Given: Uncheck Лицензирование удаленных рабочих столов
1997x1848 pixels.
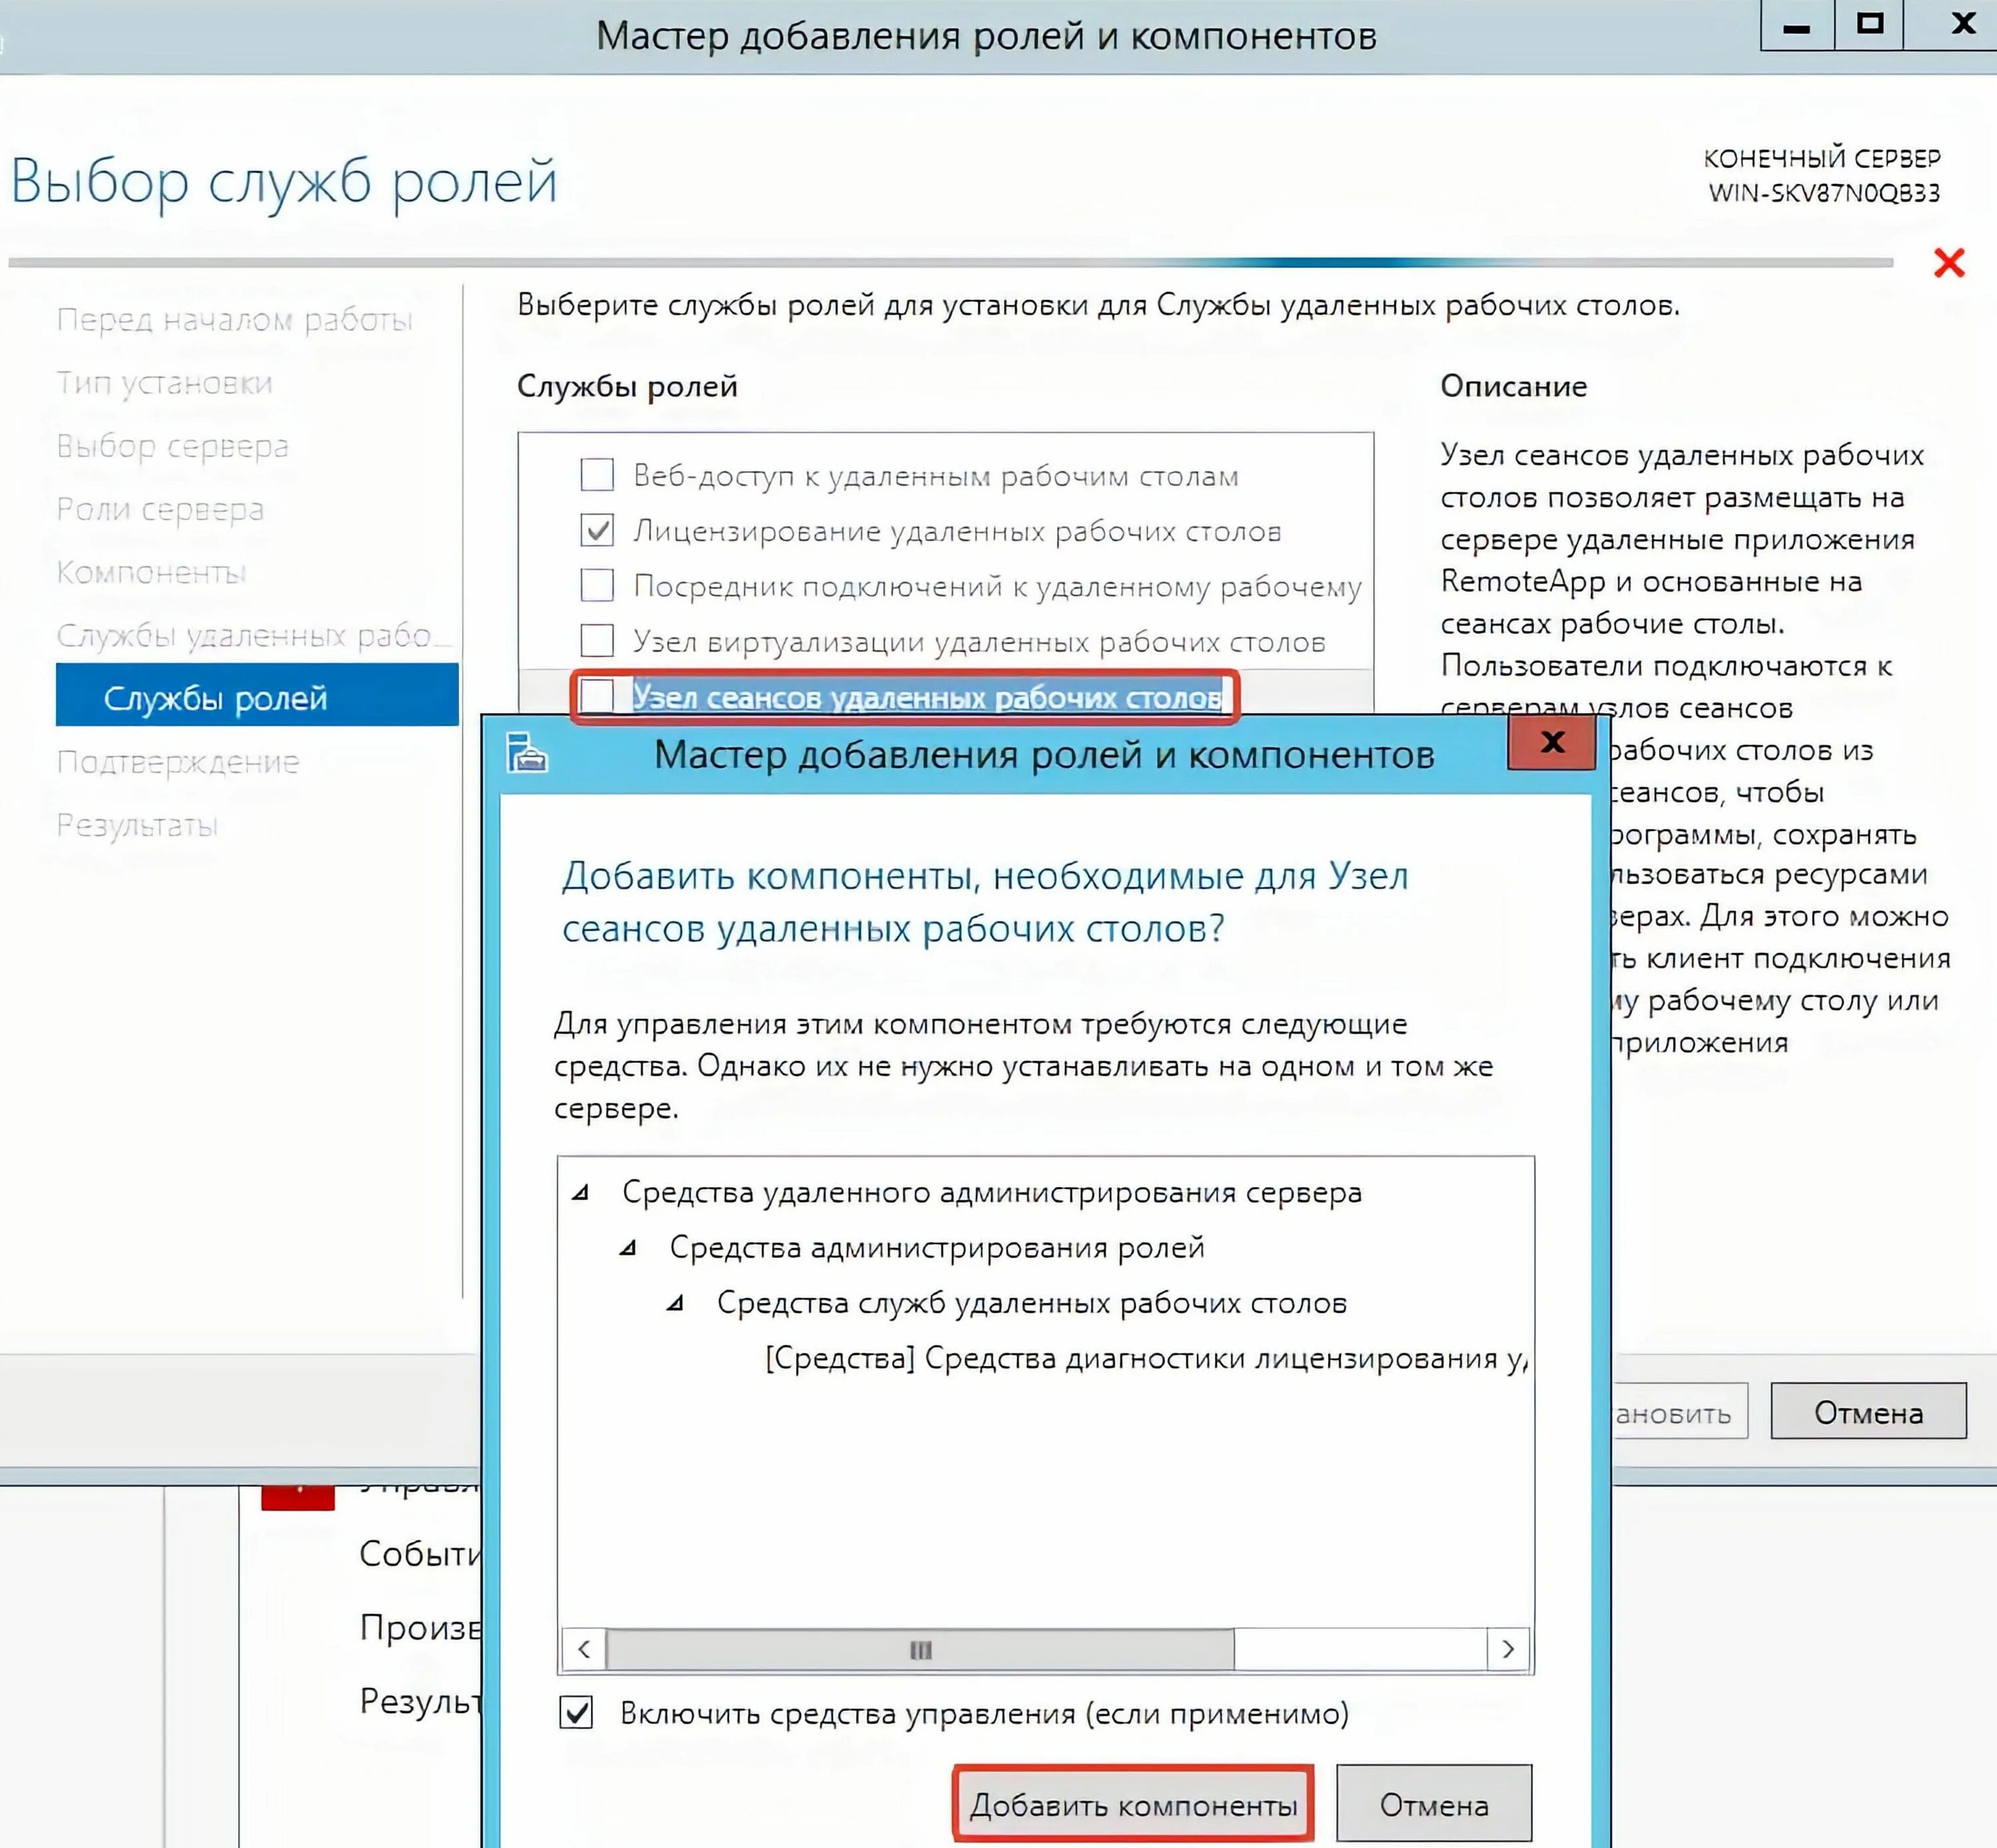Looking at the screenshot, I should (x=597, y=530).
